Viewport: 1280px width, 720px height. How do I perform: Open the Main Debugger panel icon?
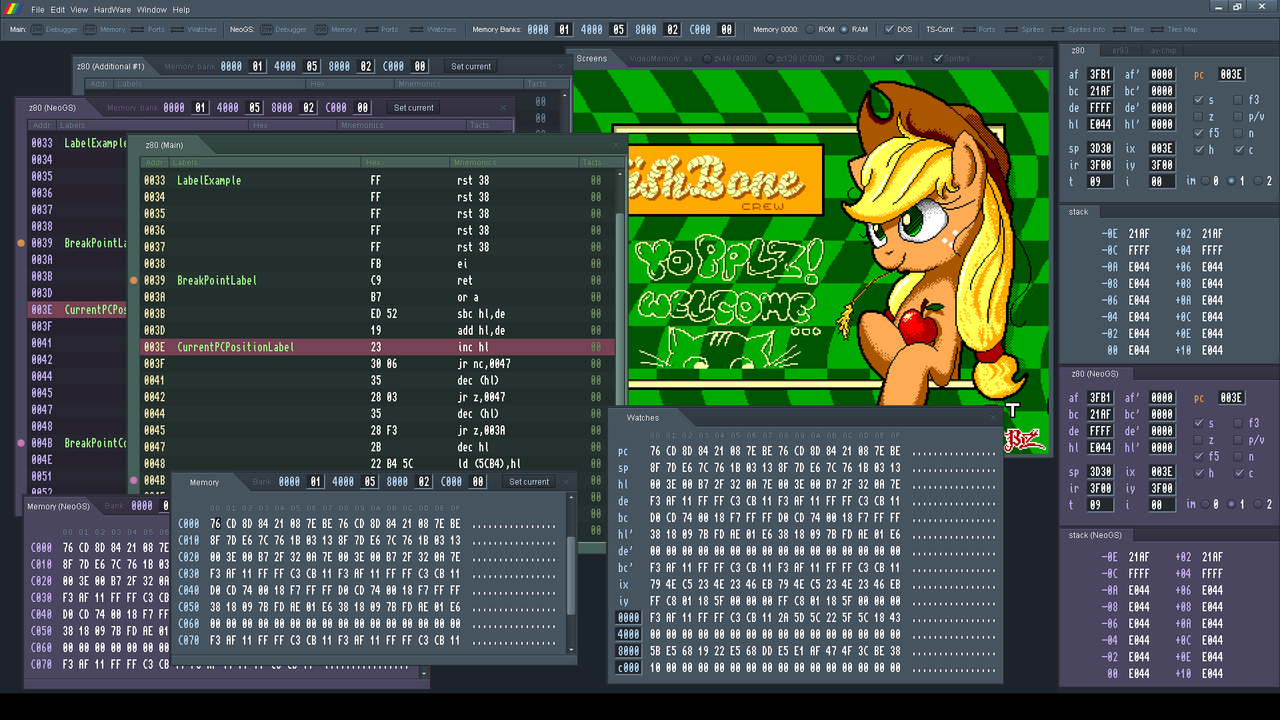[x=35, y=30]
